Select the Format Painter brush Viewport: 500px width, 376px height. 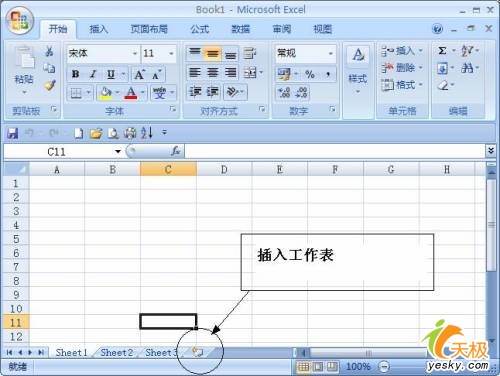50,85
